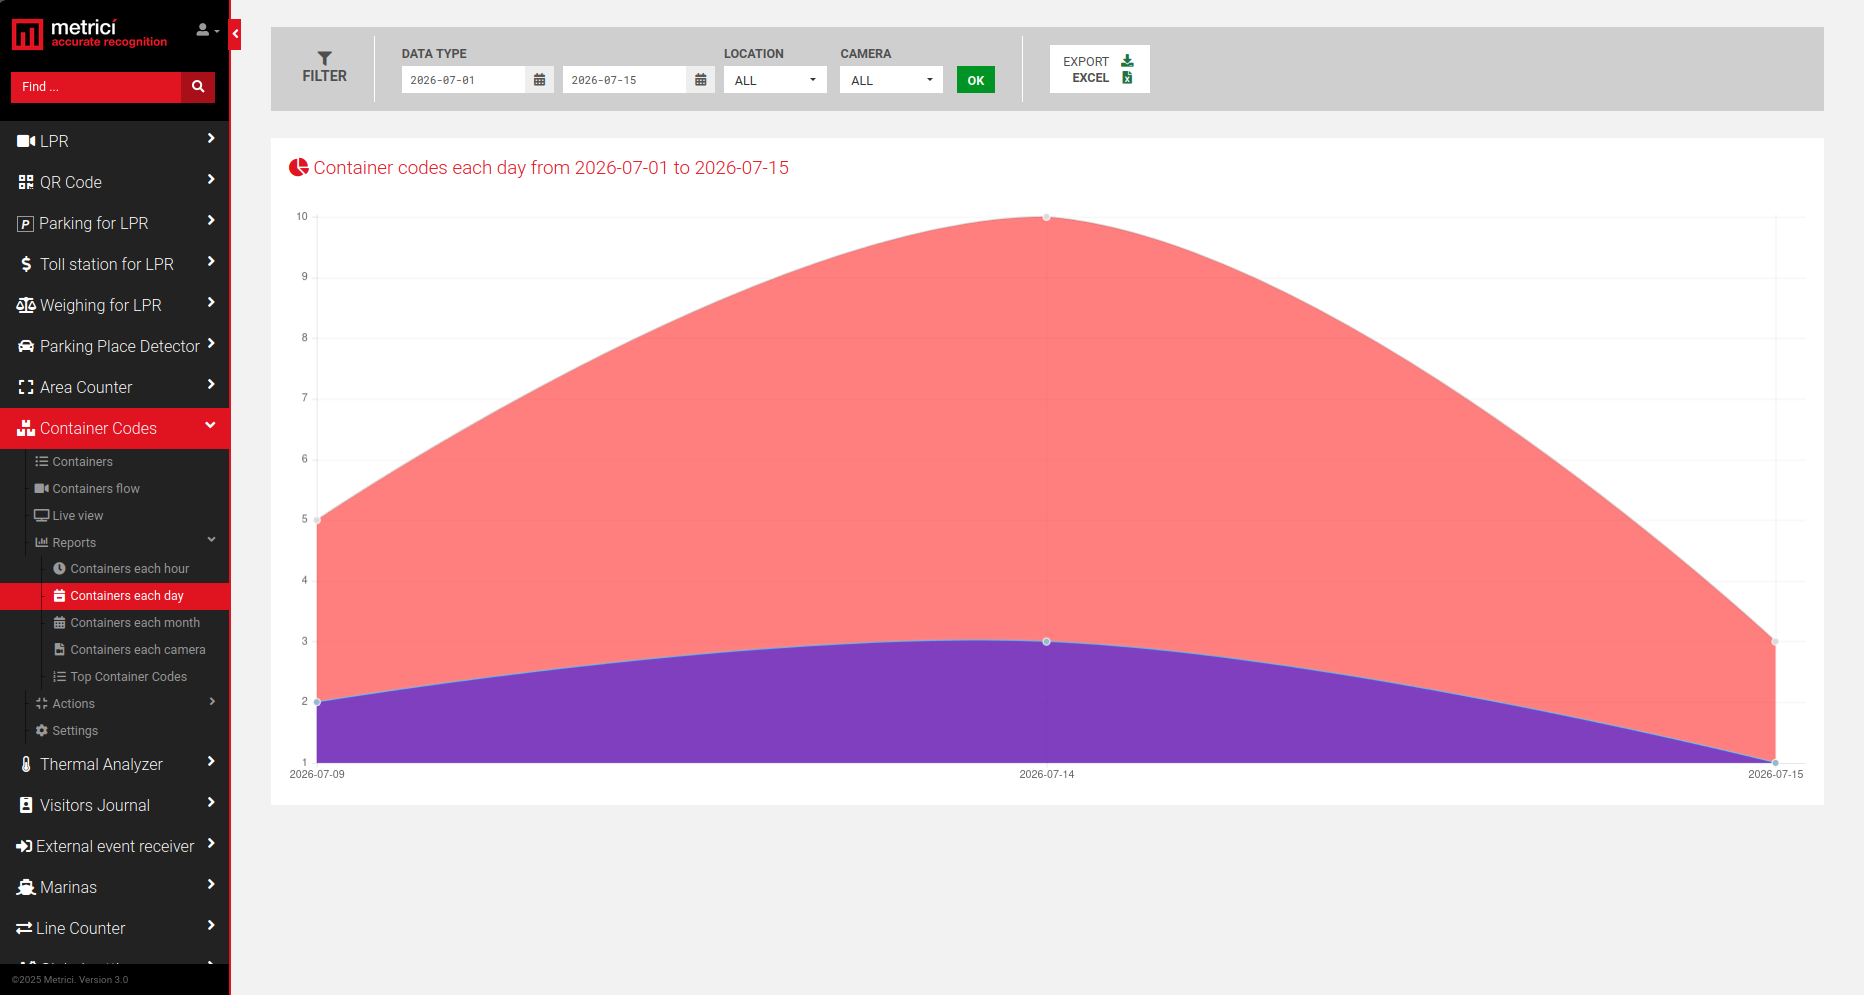
Task: Select Containers each camera report
Action: click(x=137, y=650)
